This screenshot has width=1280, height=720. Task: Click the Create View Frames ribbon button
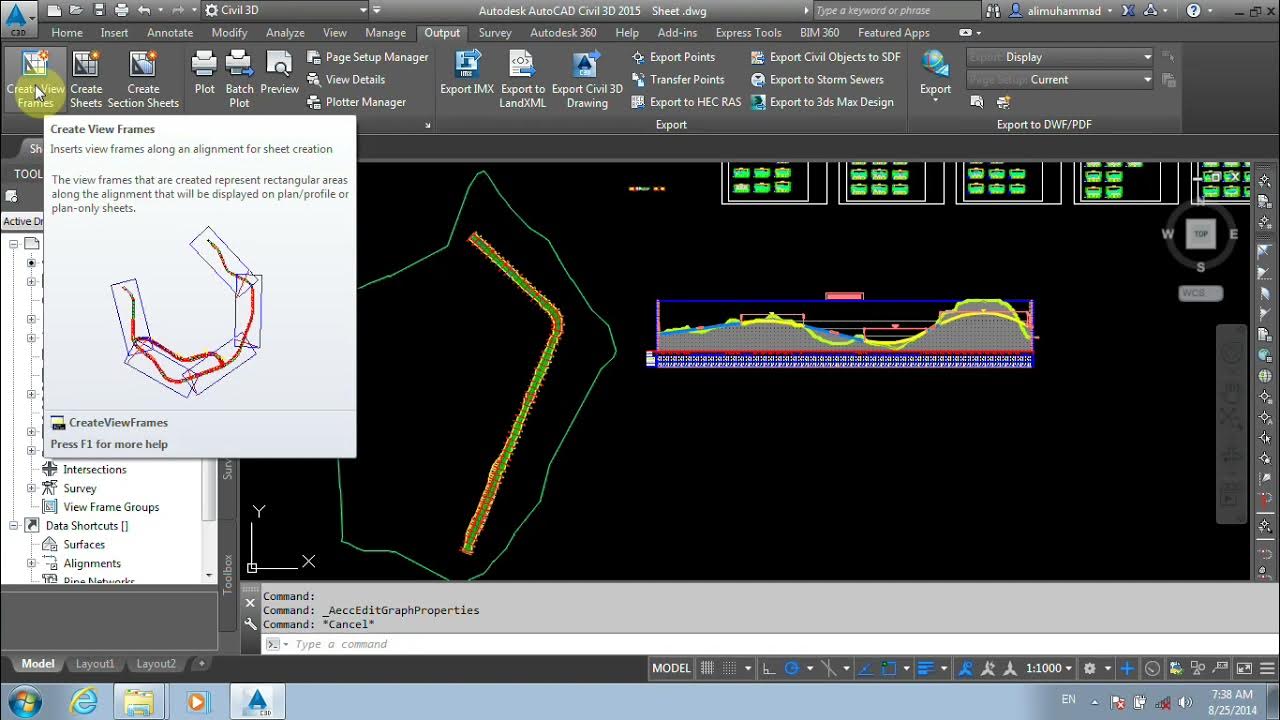(35, 79)
